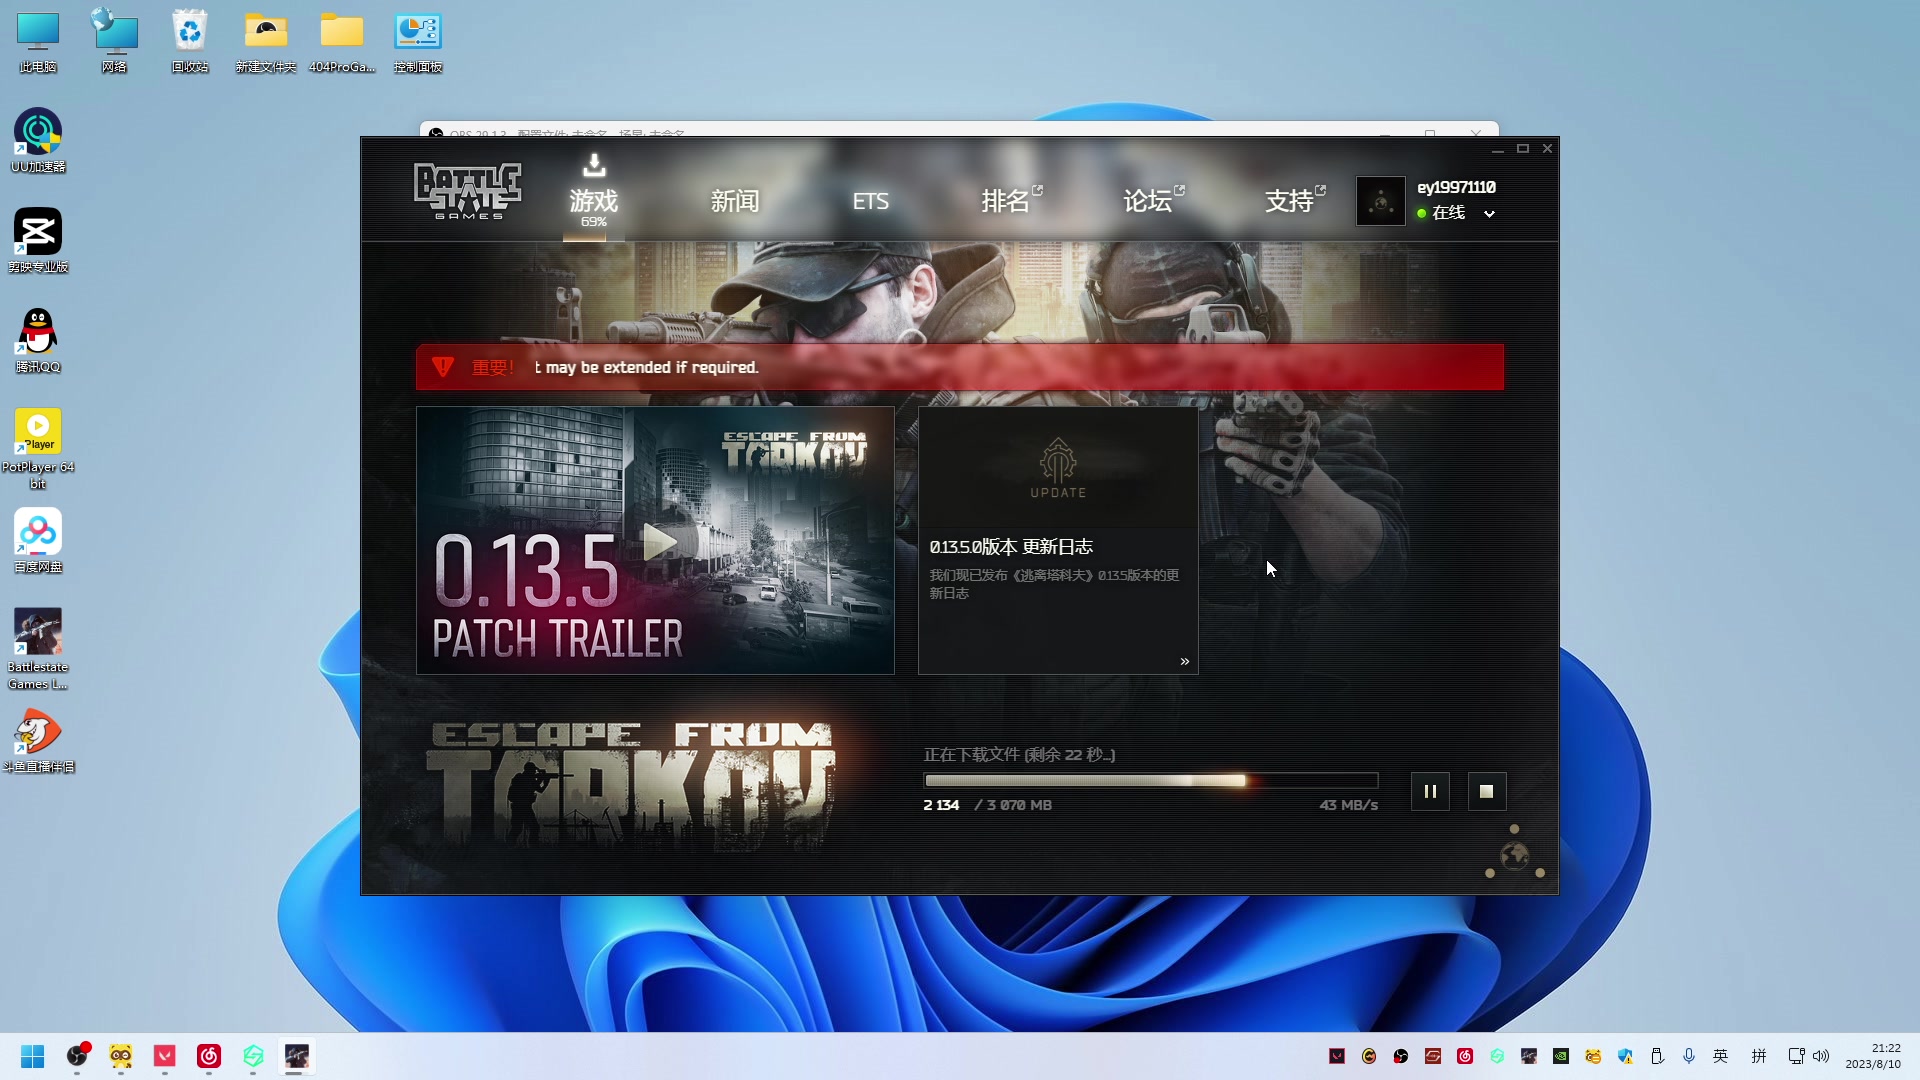Toggle the 英 input language indicator
The width and height of the screenshot is (1920, 1080).
[x=1721, y=1056]
